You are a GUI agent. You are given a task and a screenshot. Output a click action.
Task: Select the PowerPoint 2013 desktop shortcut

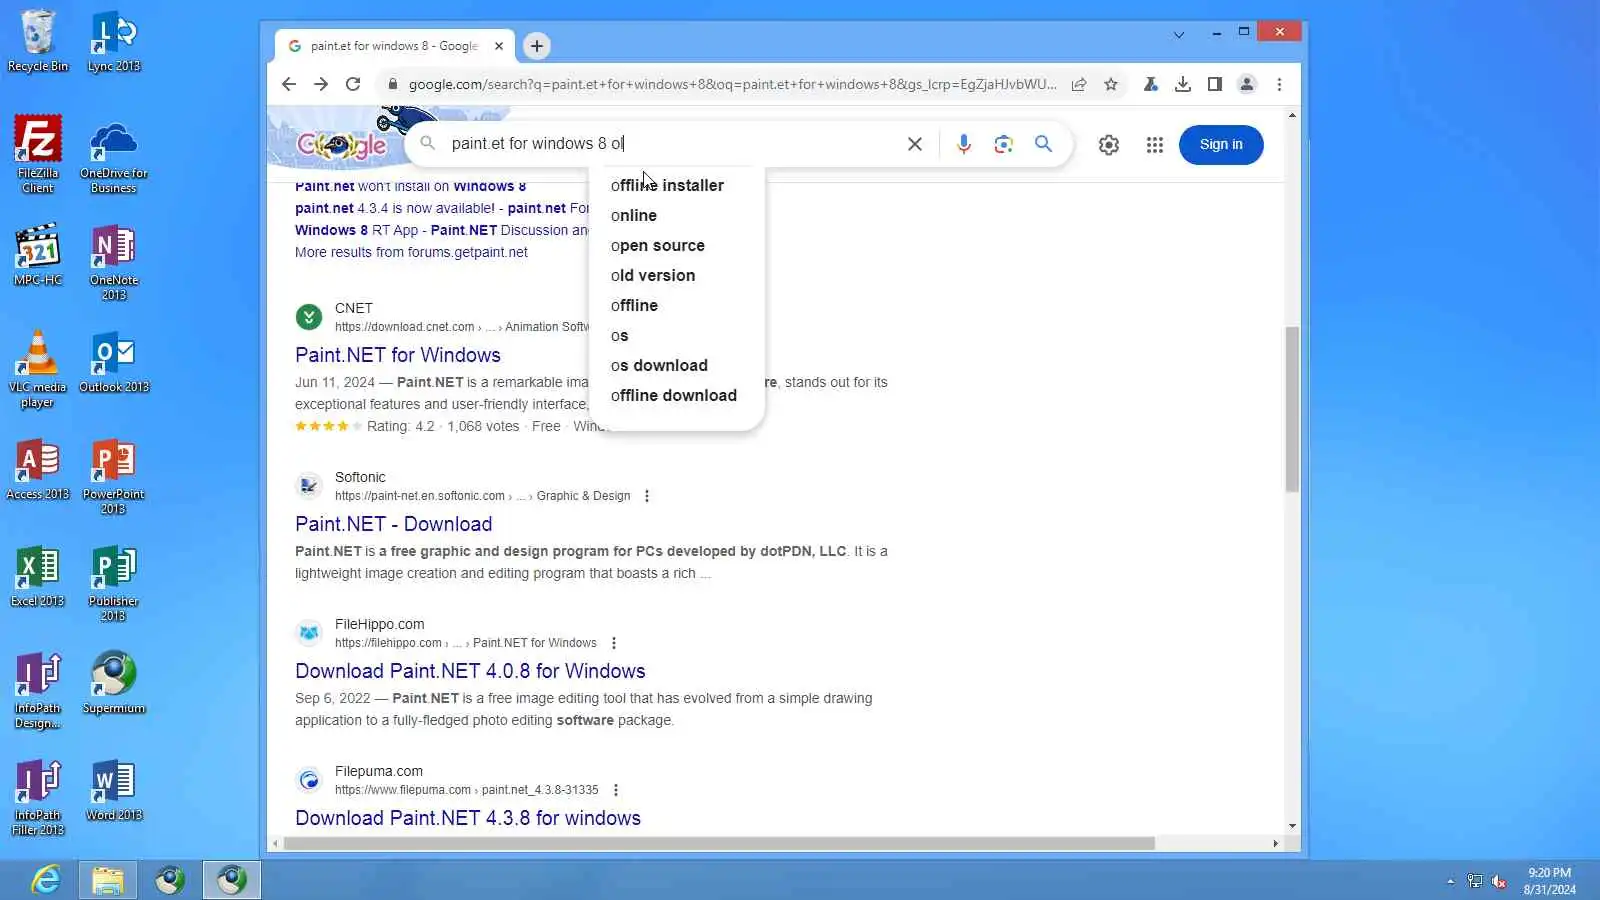114,477
